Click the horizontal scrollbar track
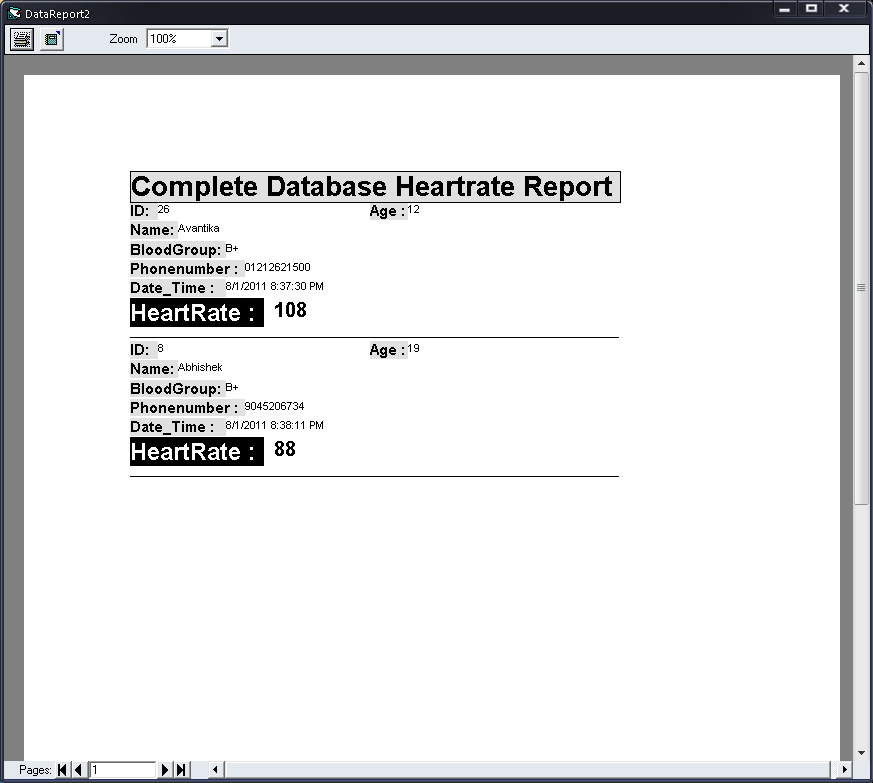Image resolution: width=873 pixels, height=783 pixels. pos(528,770)
